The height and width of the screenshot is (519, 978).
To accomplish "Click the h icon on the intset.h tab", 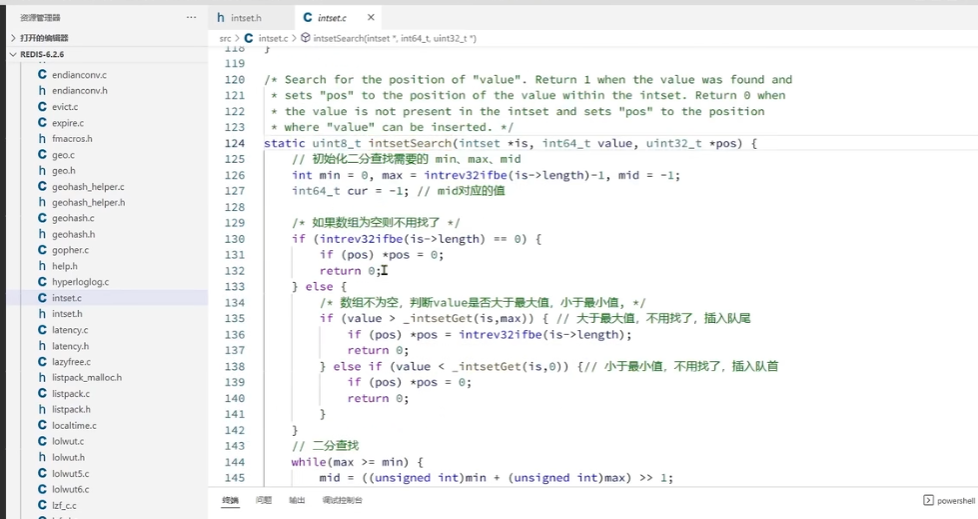I will coord(221,17).
